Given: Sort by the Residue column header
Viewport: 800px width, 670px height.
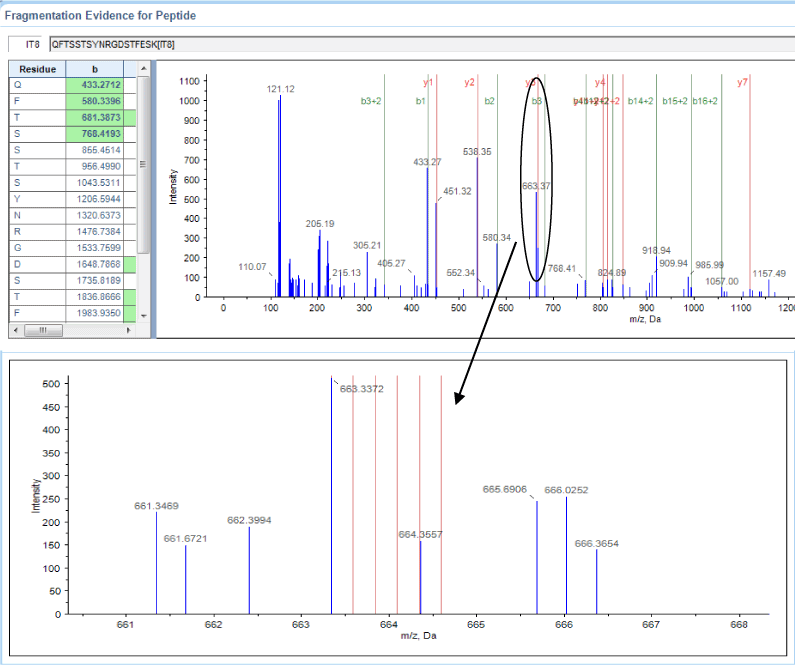Looking at the screenshot, I should pyautogui.click(x=37, y=69).
